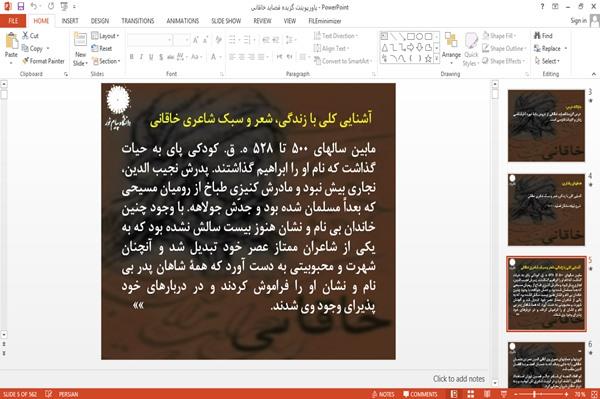Switch to Reading View icon
The width and height of the screenshot is (600, 399).
coord(487,394)
